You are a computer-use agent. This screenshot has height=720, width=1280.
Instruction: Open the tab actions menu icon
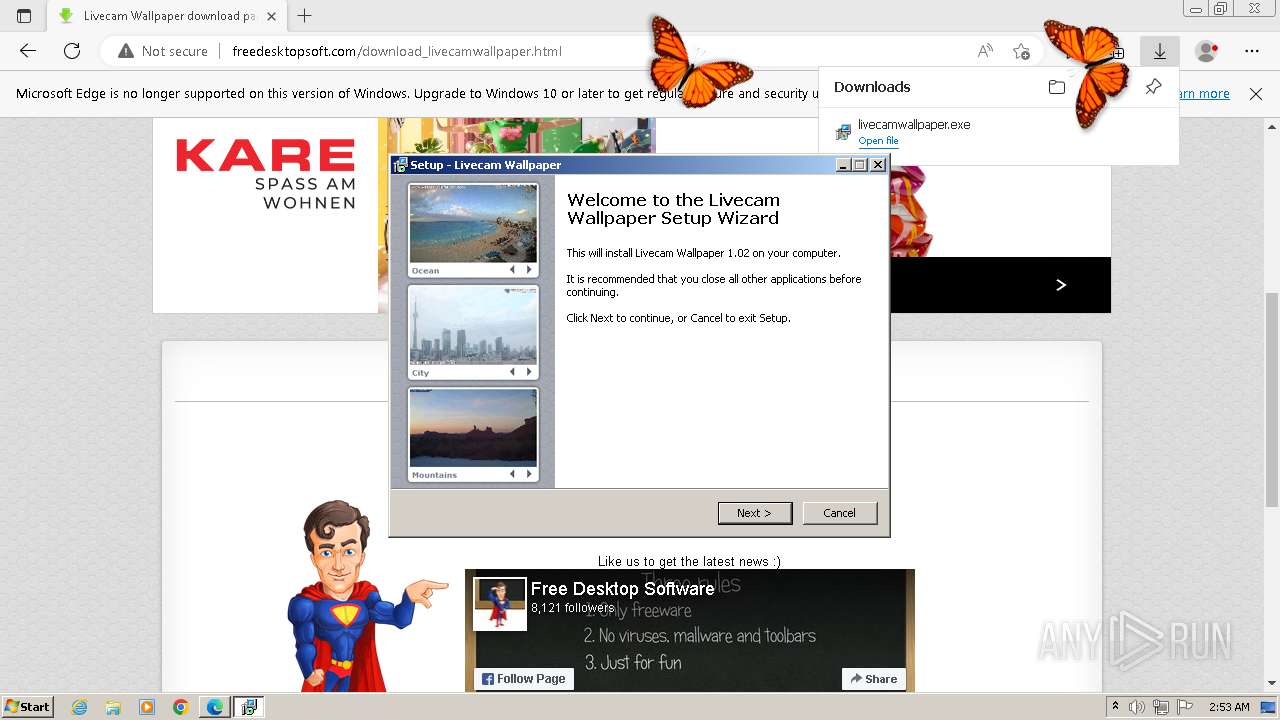[x=24, y=16]
